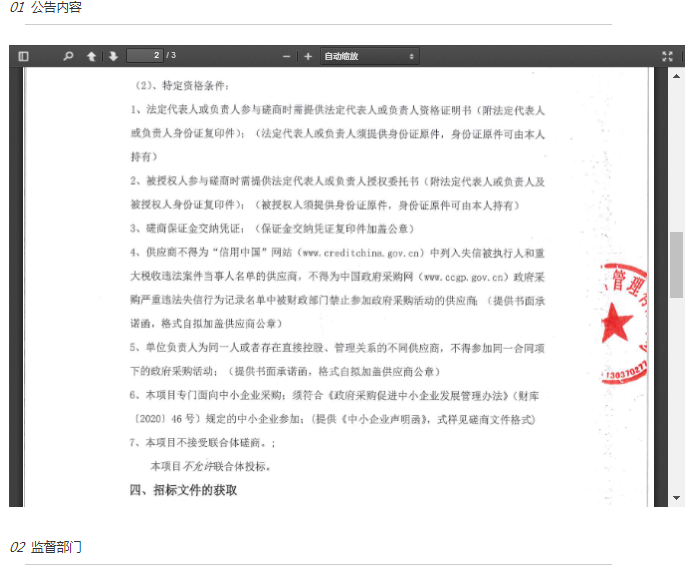Click the page number input field
694x569 pixels.
(x=145, y=55)
